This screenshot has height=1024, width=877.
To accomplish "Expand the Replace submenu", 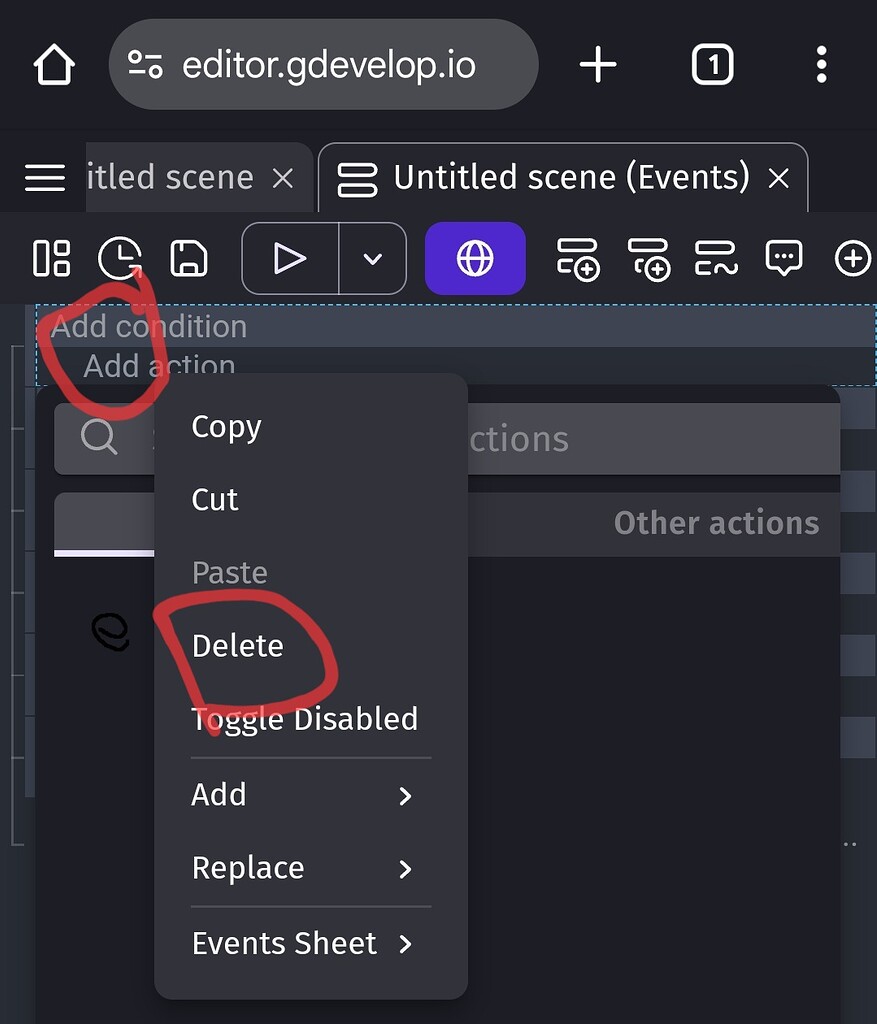I will (248, 869).
